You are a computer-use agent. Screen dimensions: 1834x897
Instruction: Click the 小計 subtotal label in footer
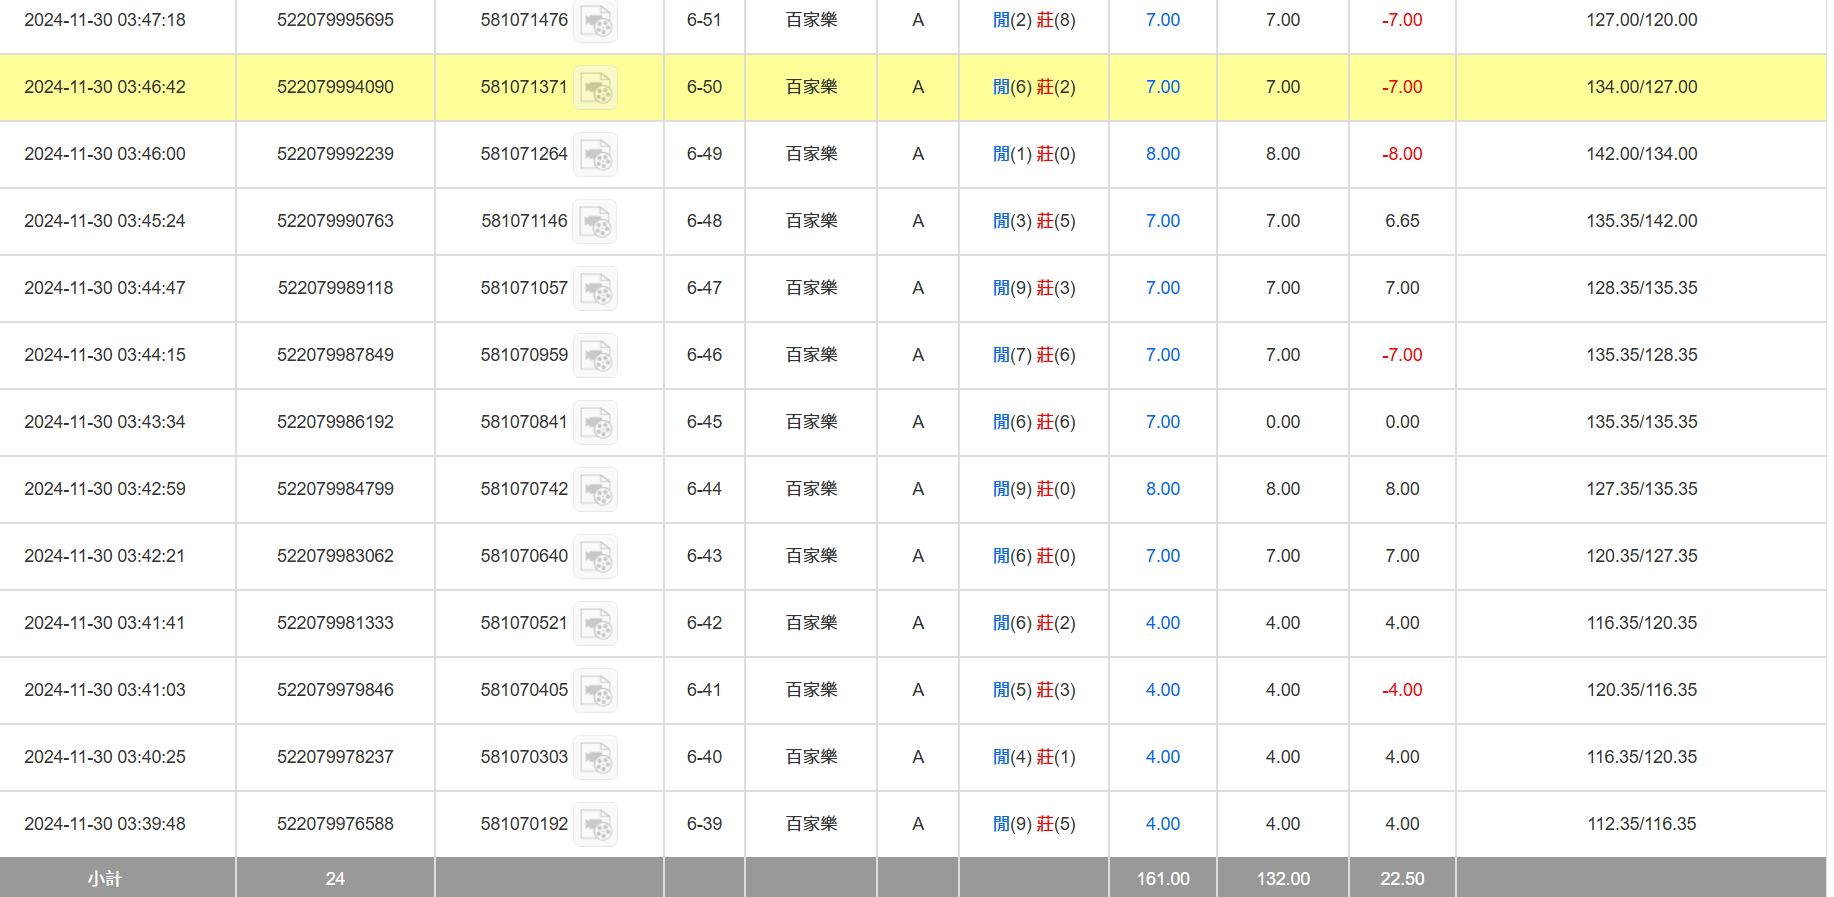[x=104, y=878]
